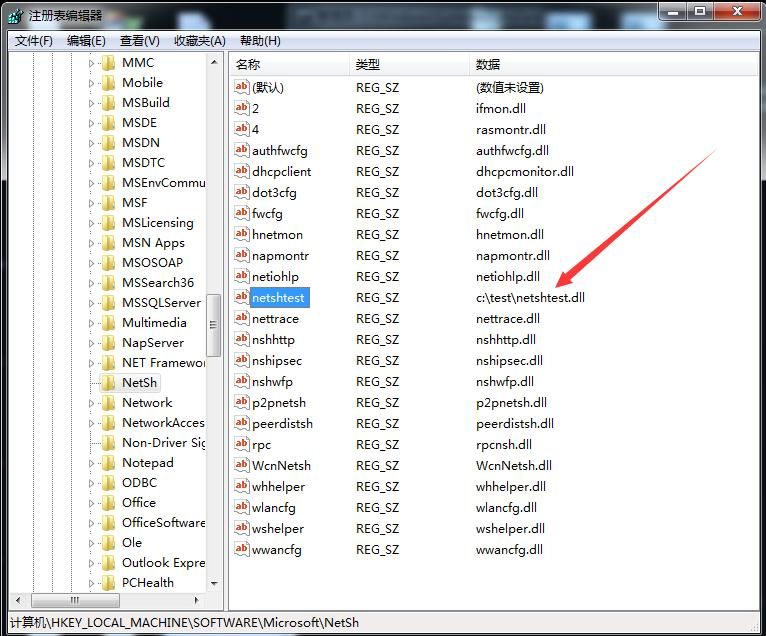The width and height of the screenshot is (766, 636).
Task: Click the string value icon next to netshtest
Action: click(241, 297)
